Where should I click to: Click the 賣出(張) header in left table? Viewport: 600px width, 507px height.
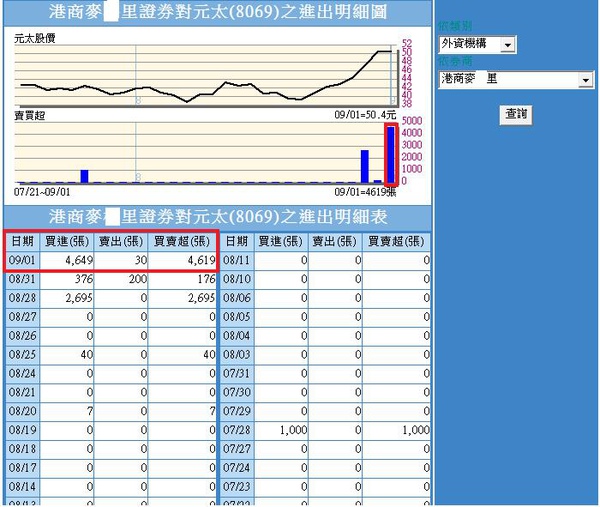121,241
